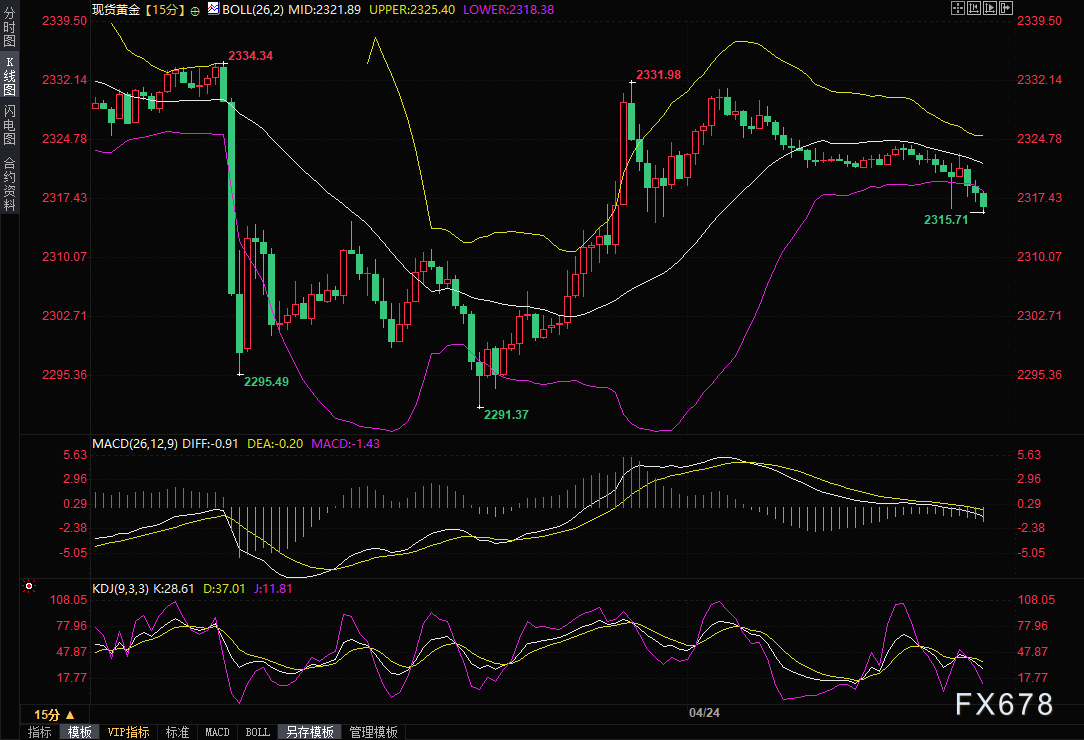The height and width of the screenshot is (740, 1084).
Task: Click the red sun icon beside KDJ panel
Action: click(x=28, y=586)
